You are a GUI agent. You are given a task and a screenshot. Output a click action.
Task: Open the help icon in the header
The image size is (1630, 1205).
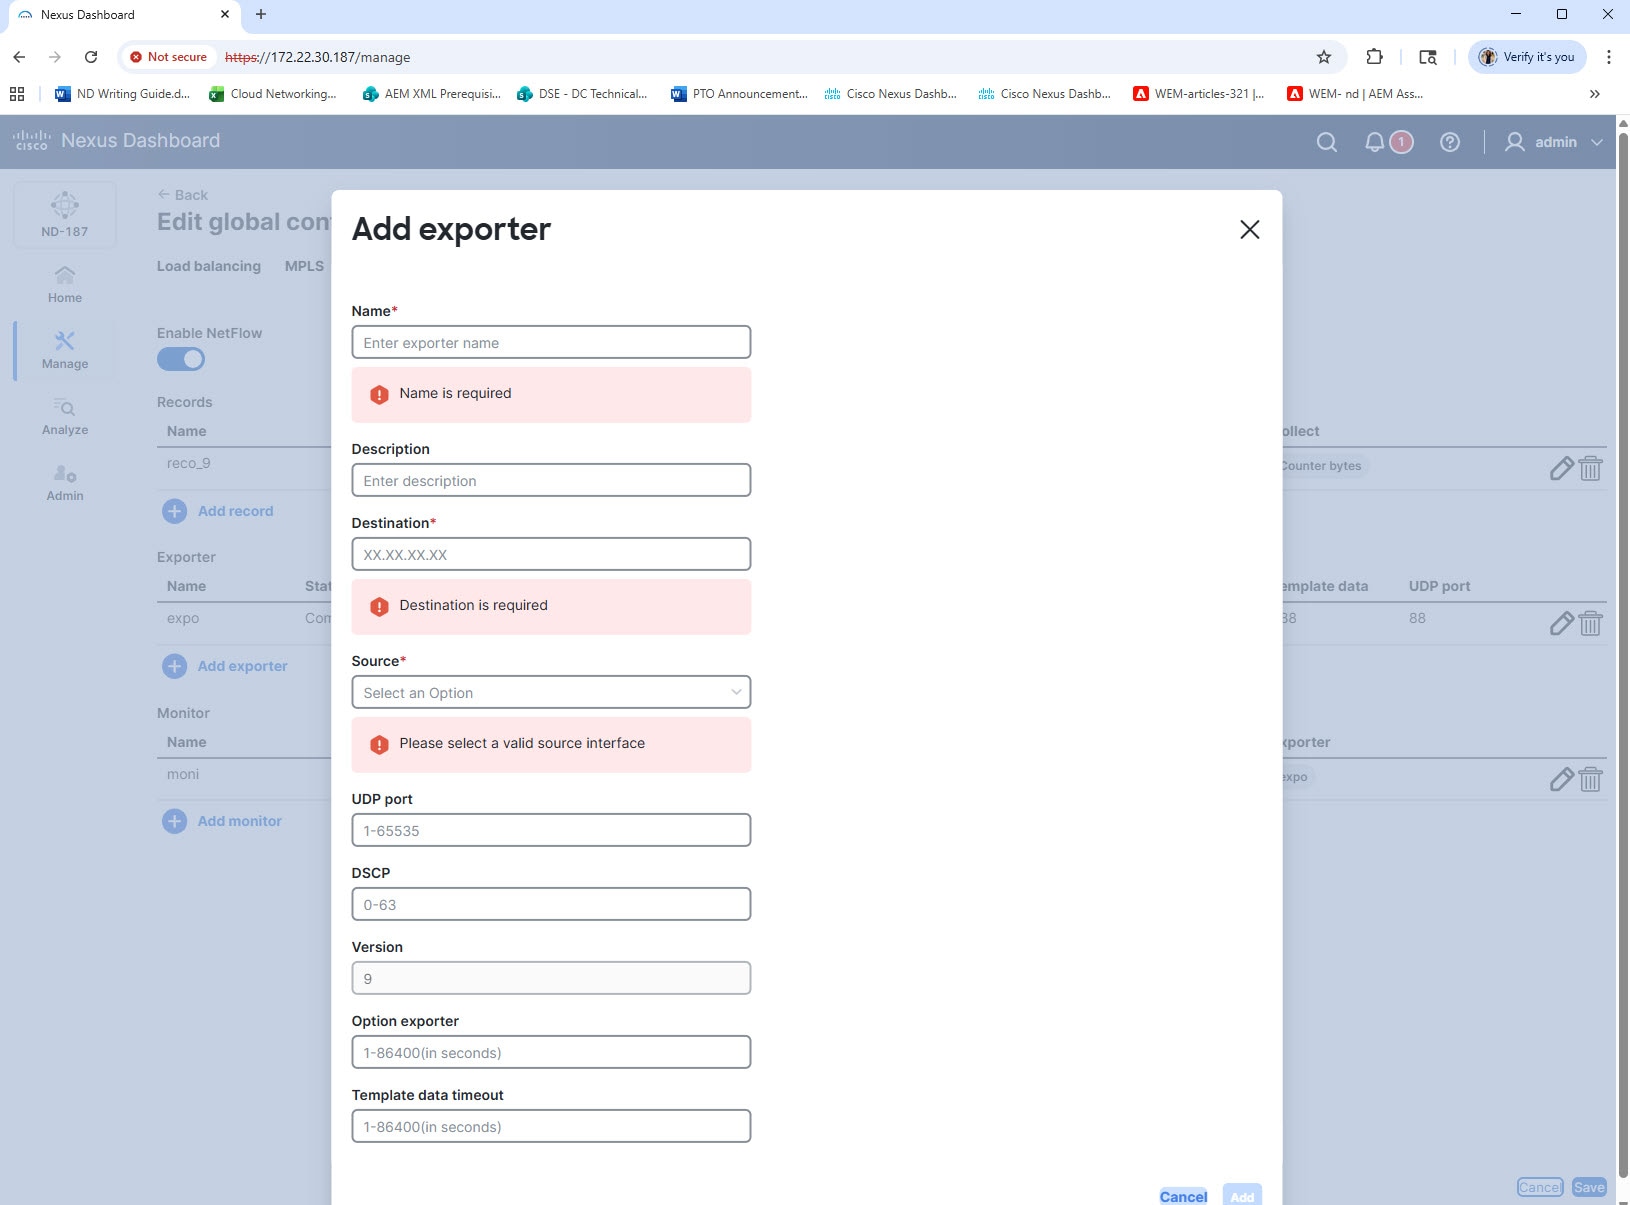point(1450,141)
